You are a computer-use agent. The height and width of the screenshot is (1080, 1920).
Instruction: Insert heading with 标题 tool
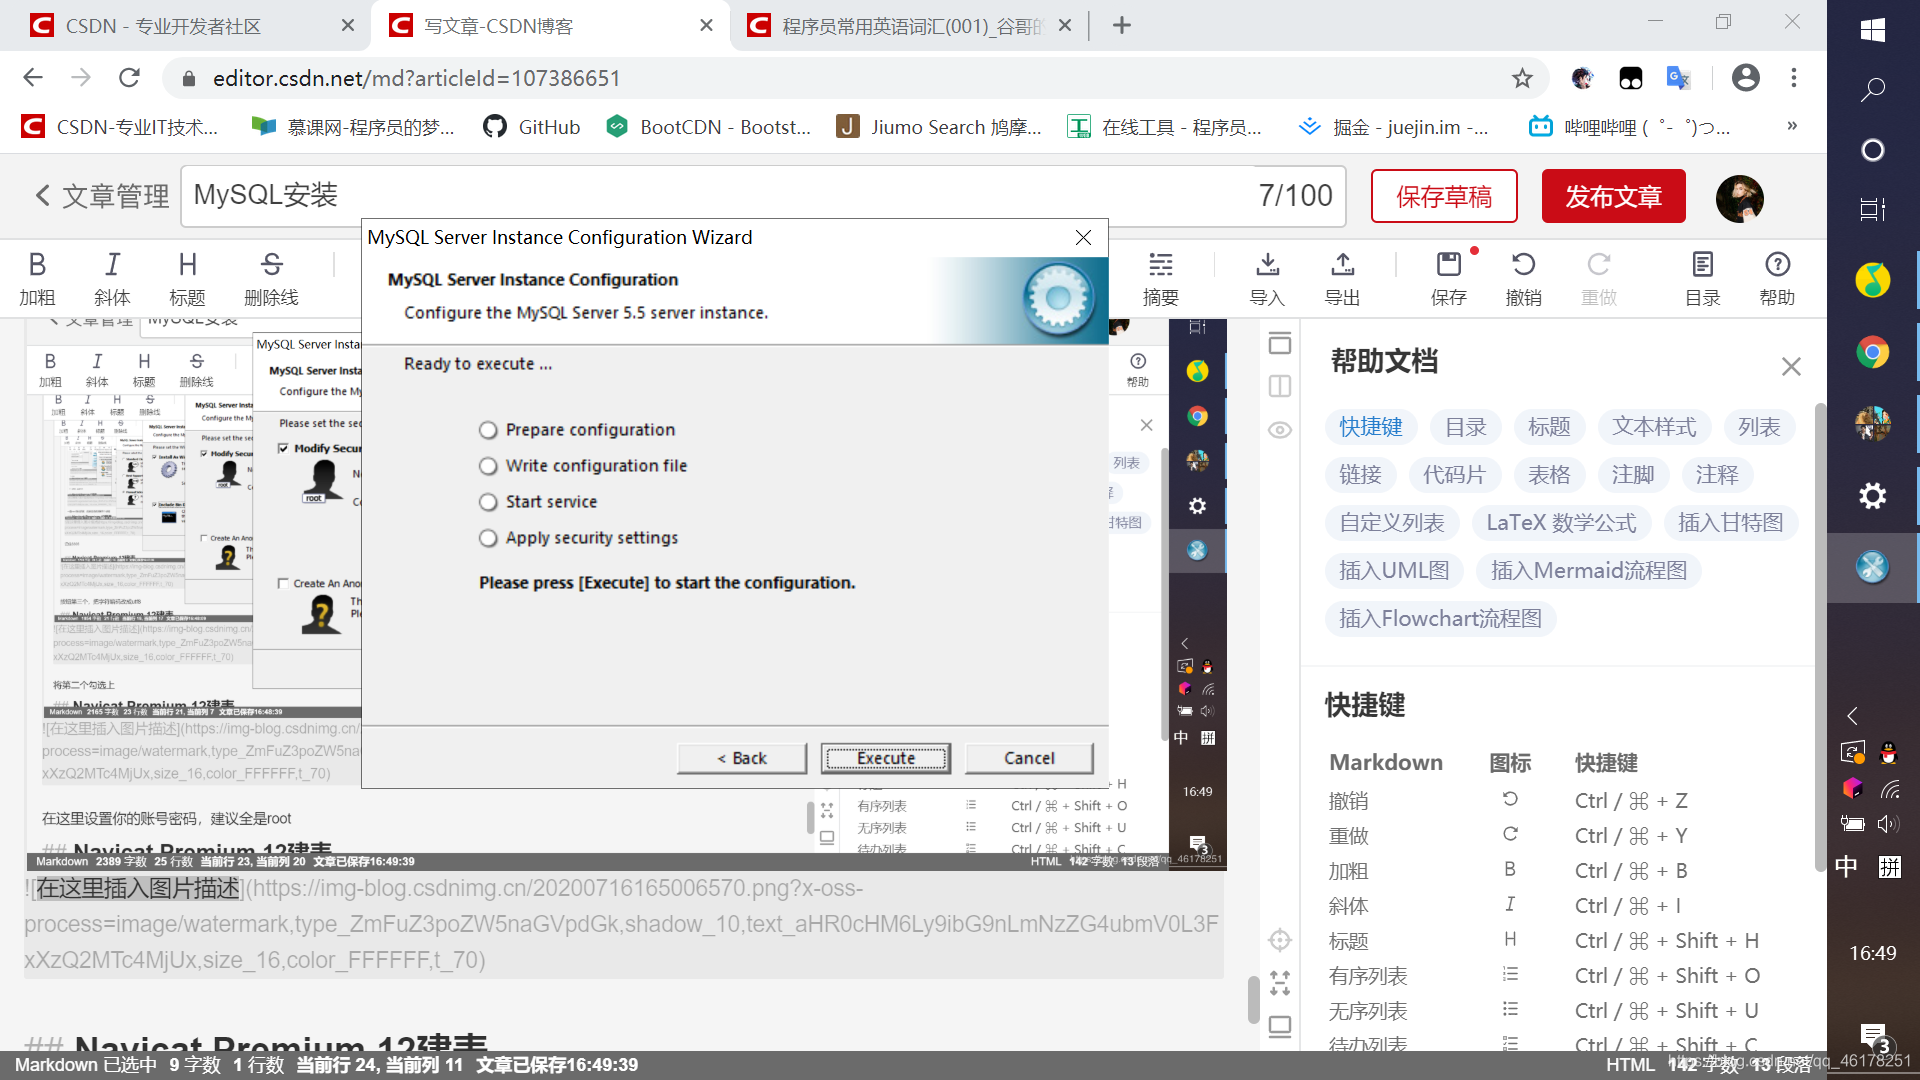(x=187, y=278)
